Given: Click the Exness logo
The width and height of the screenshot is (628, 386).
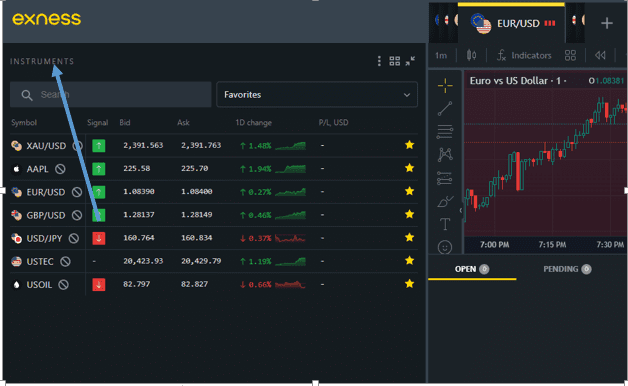Looking at the screenshot, I should [46, 19].
